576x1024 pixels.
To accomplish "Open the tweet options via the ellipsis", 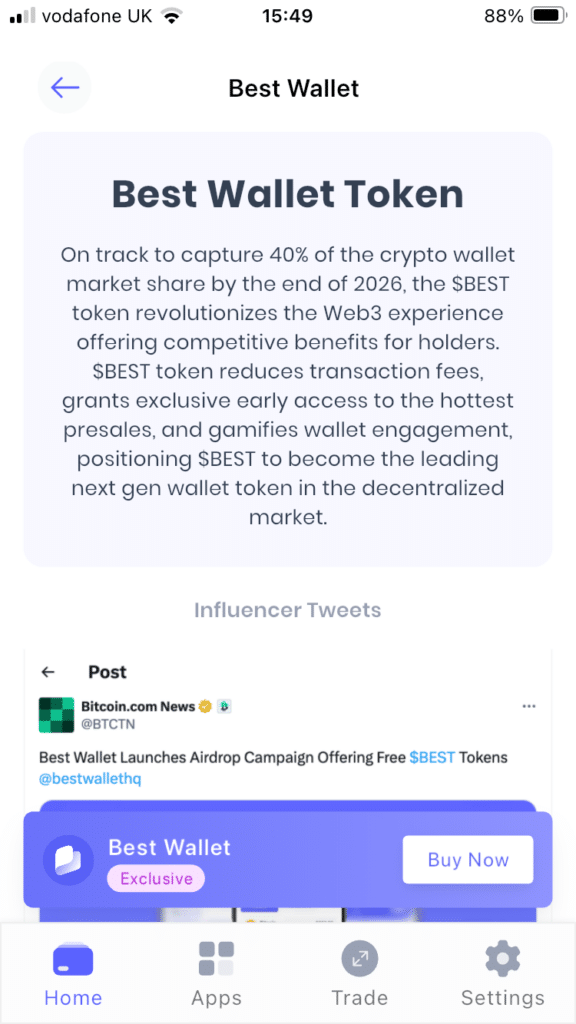I will pyautogui.click(x=529, y=705).
